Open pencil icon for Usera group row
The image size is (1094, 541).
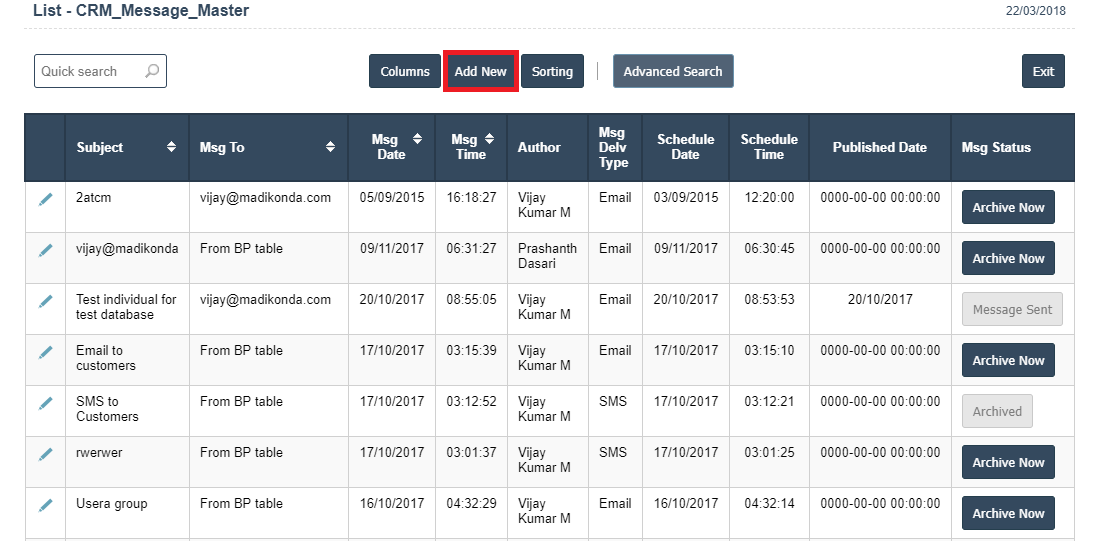pyautogui.click(x=45, y=505)
